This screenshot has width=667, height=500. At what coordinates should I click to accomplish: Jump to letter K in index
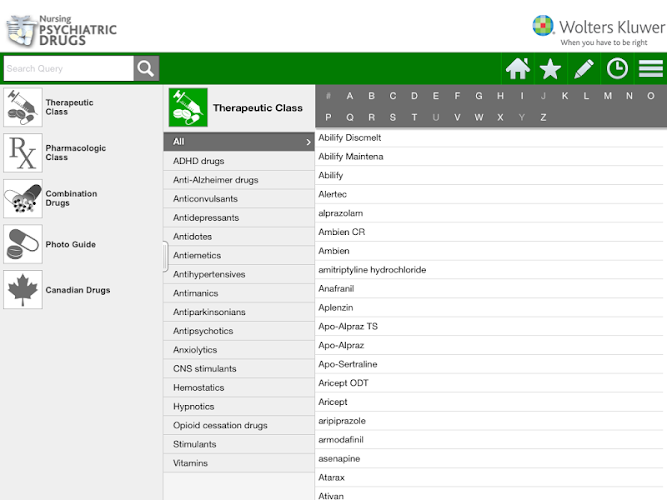(x=564, y=96)
